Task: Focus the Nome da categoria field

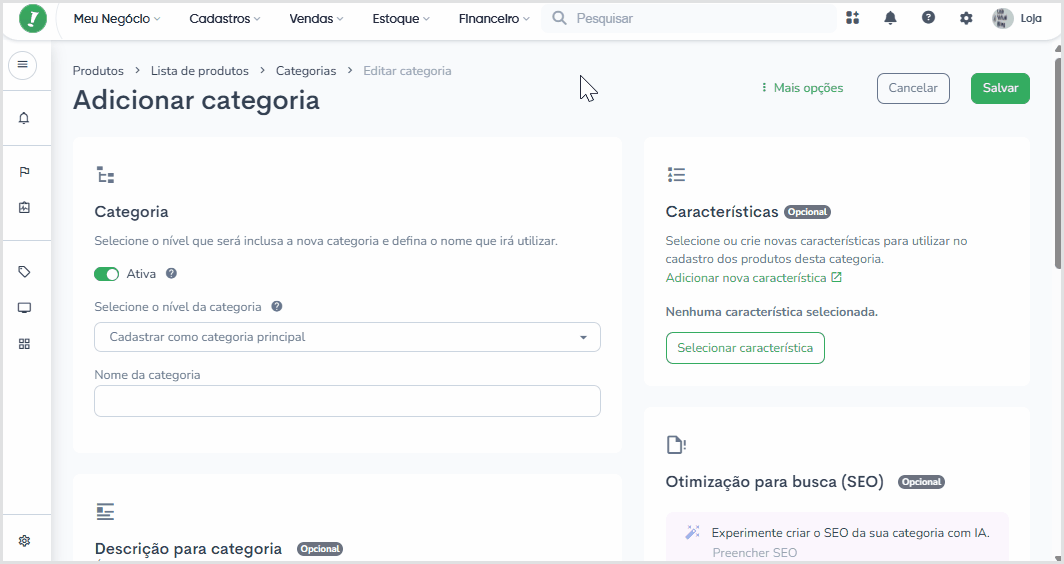Action: click(x=347, y=401)
